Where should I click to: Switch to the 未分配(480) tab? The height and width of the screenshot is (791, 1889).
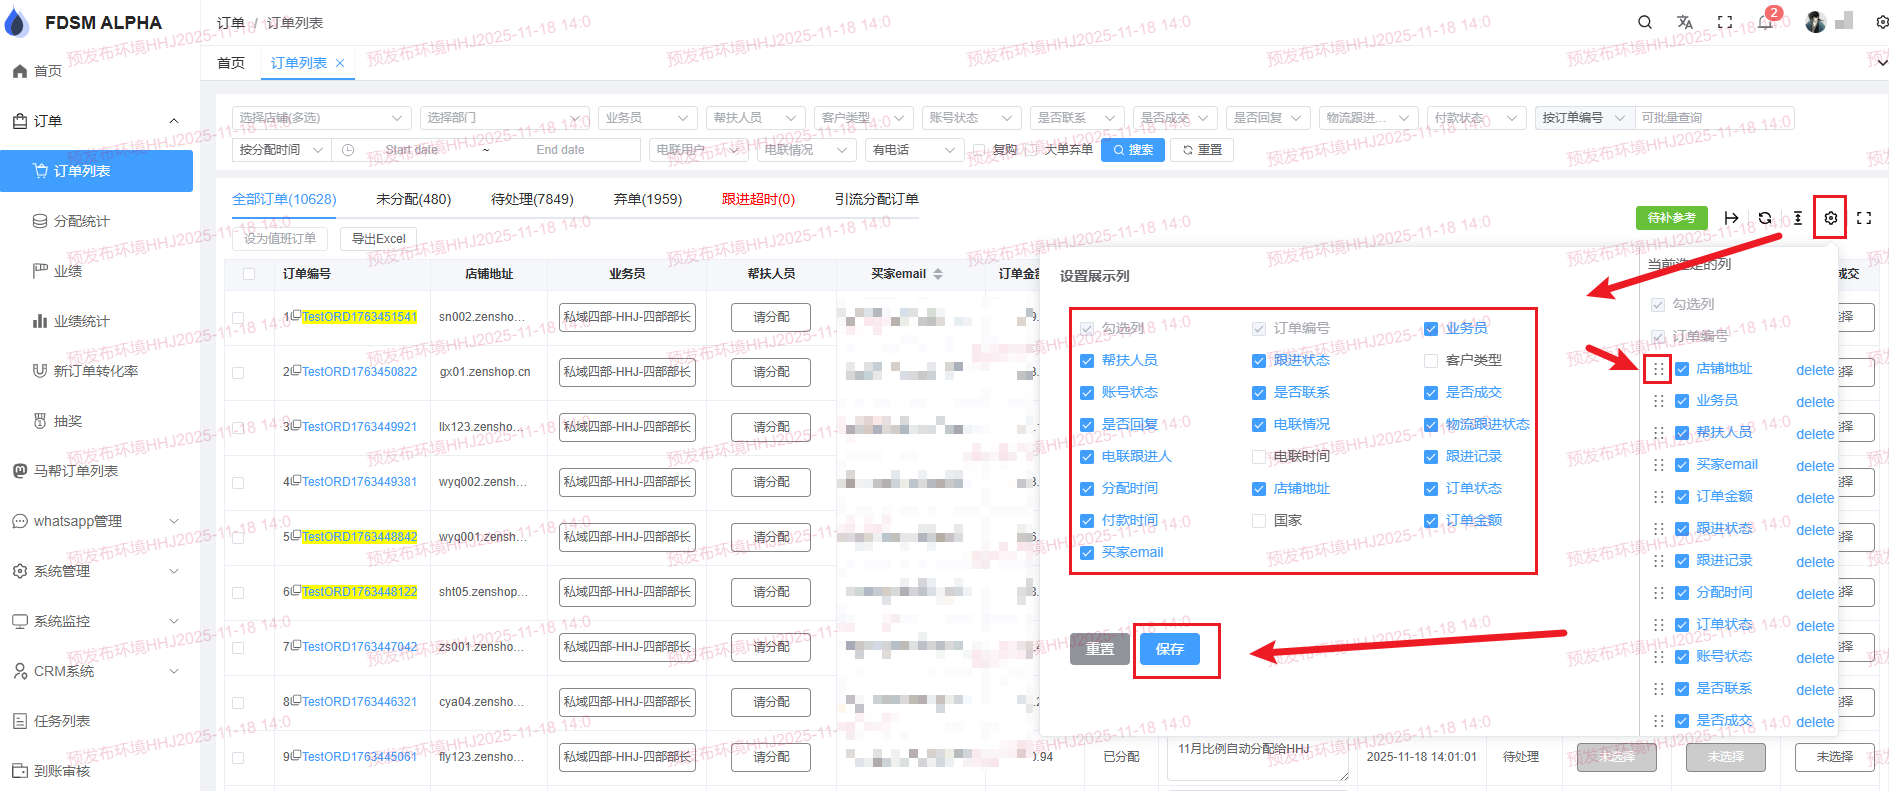[413, 199]
